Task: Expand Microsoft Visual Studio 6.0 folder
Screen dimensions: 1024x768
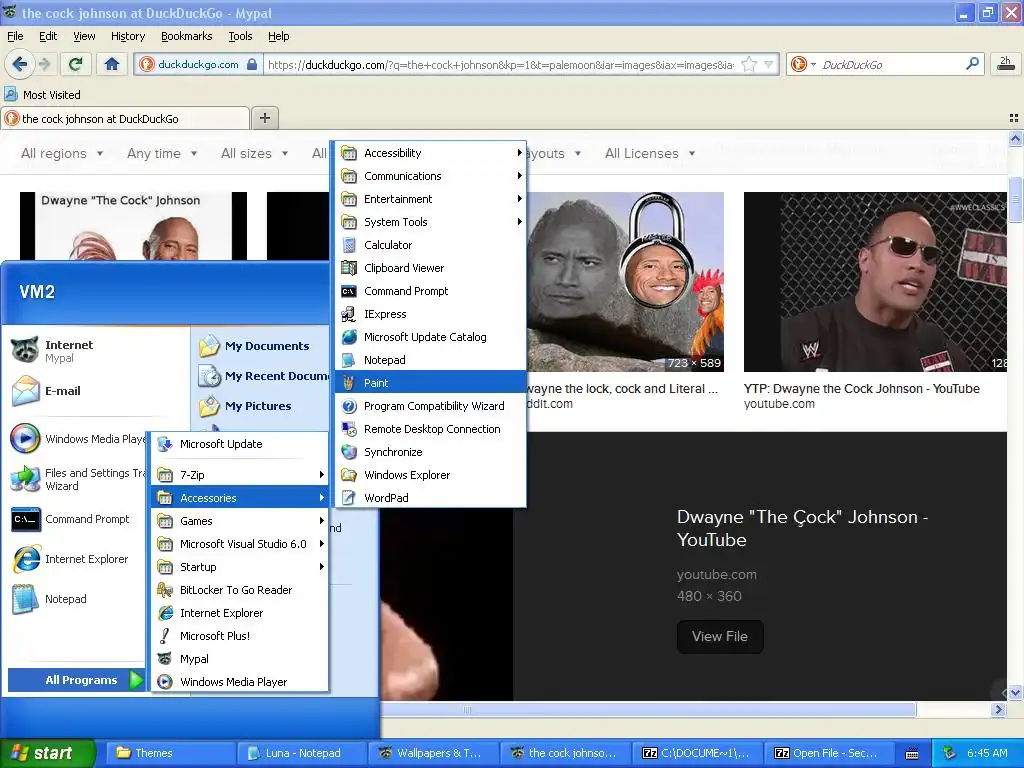Action: [x=240, y=543]
